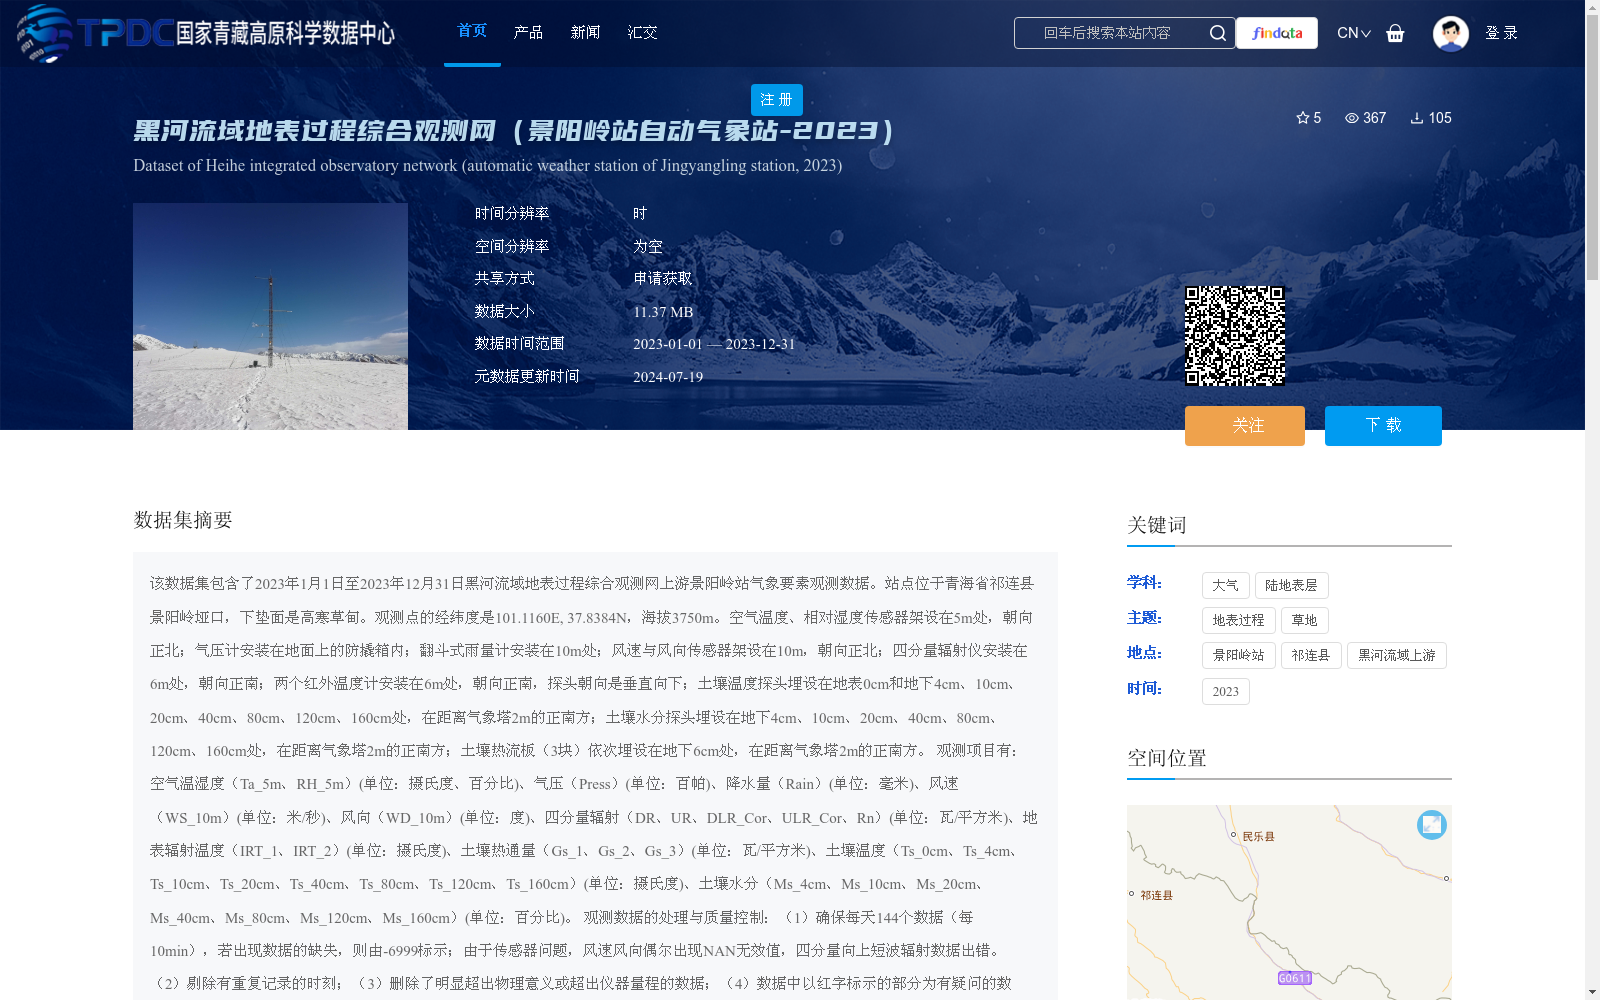Screen dimensions: 1600x1000
Task: Click the 2023-01-01 — 2023-12-31 date range
Action: coord(714,344)
